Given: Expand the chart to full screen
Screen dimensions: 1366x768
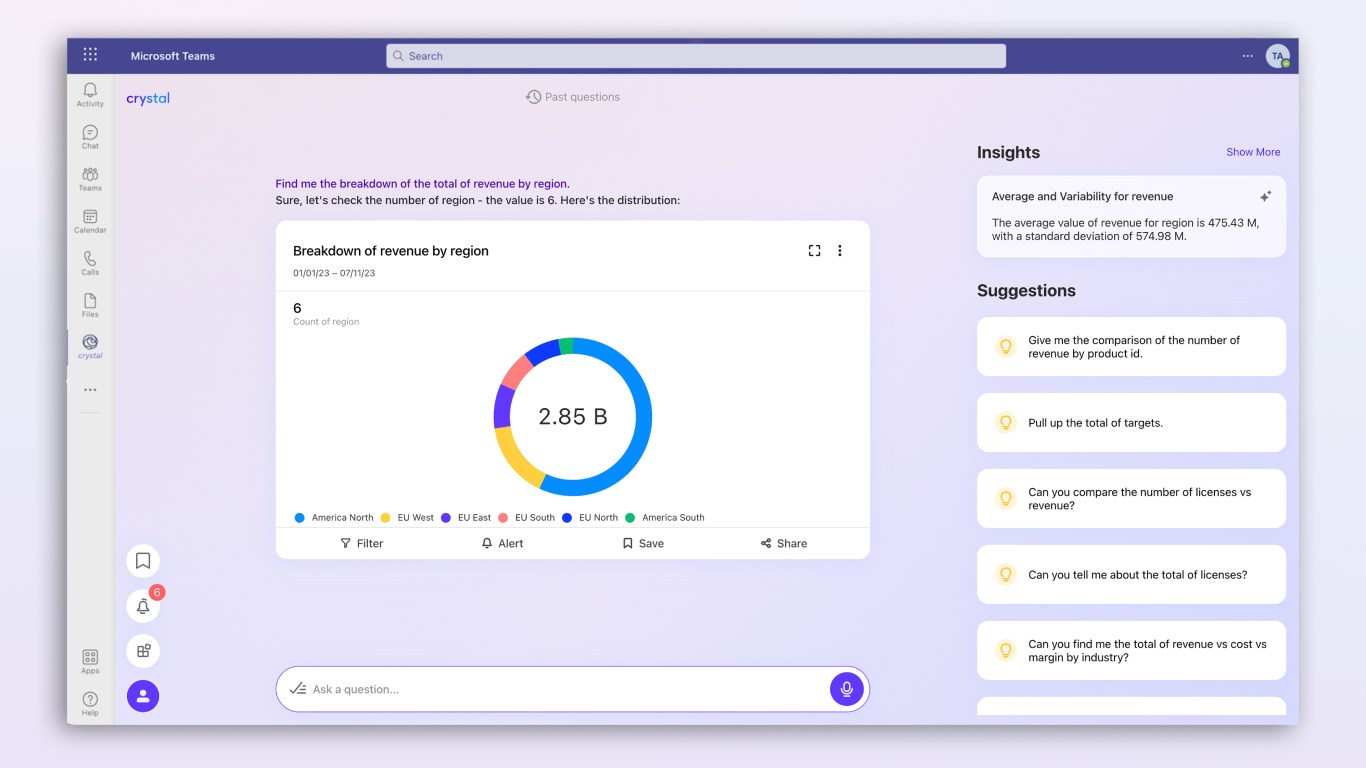Looking at the screenshot, I should (x=814, y=251).
